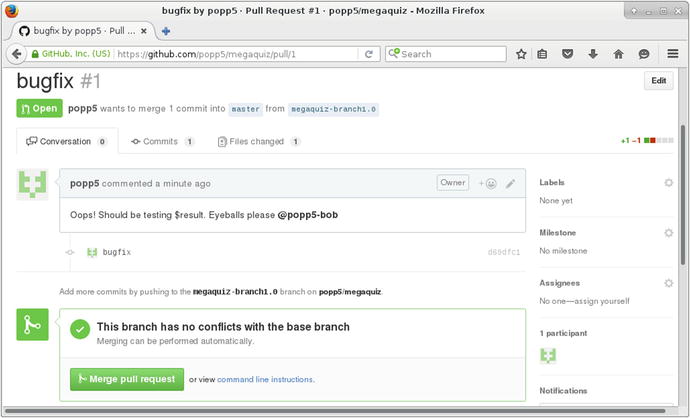Close the bugfix browser tab

[143, 31]
